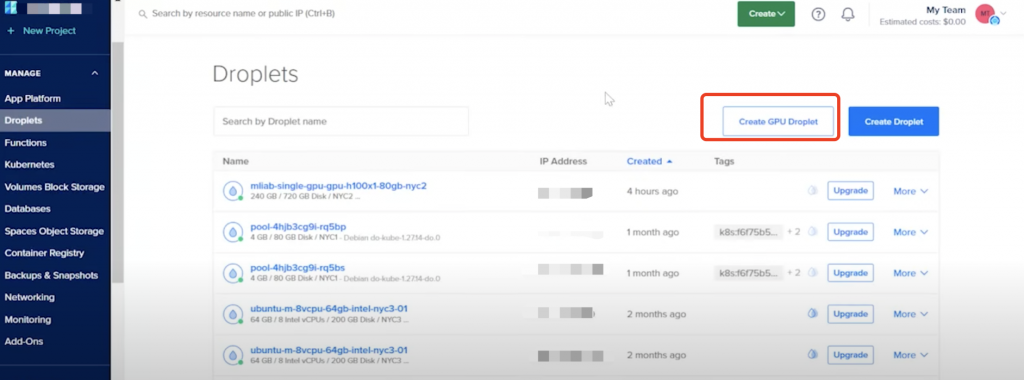Click the search magnifier icon in top bar
The height and width of the screenshot is (380, 1024).
143,14
